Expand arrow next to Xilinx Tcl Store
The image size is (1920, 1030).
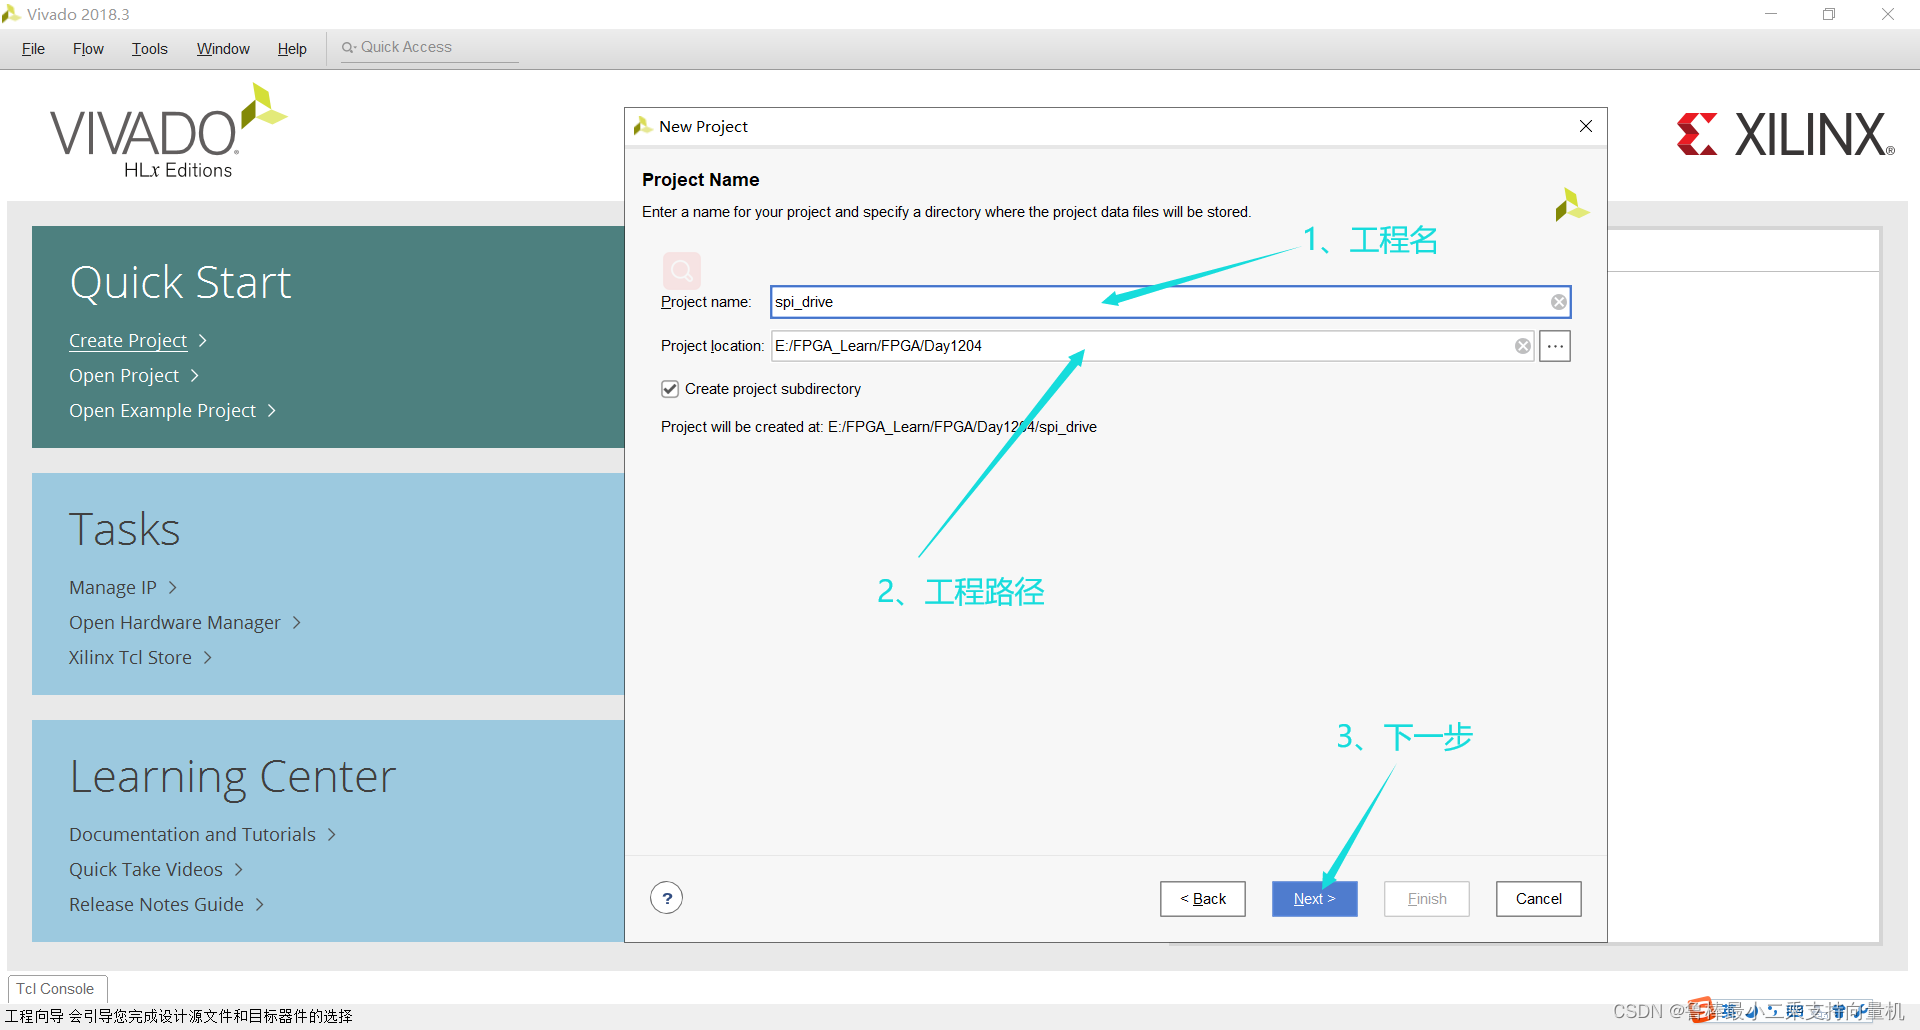click(208, 658)
